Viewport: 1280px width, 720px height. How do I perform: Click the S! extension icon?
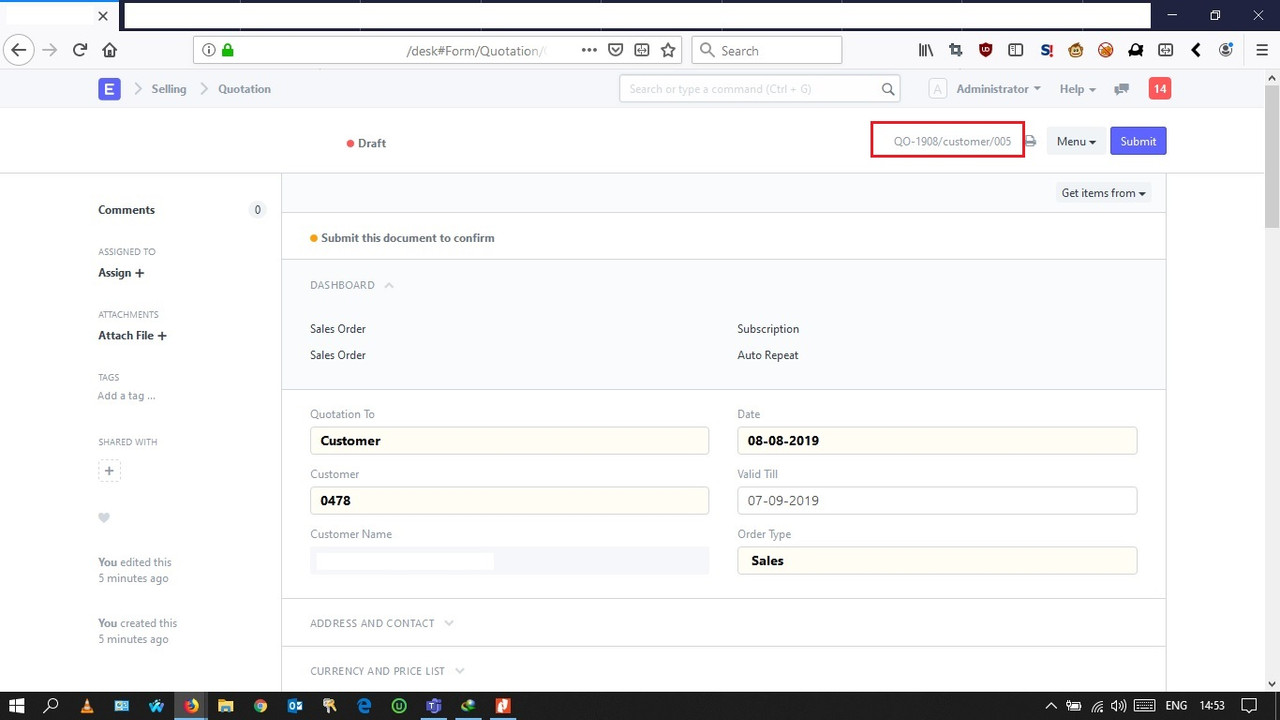tap(1046, 50)
